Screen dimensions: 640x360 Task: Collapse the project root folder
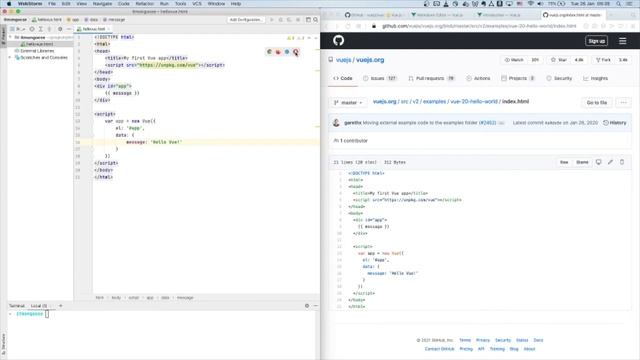11,37
